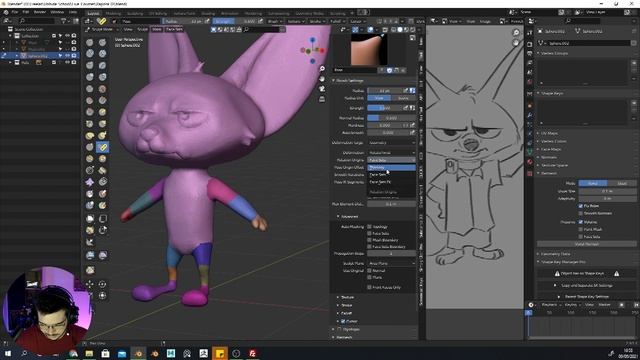Collapse the Brush Settings panel
Viewport: 640px width, 360px height.
[x=334, y=80]
